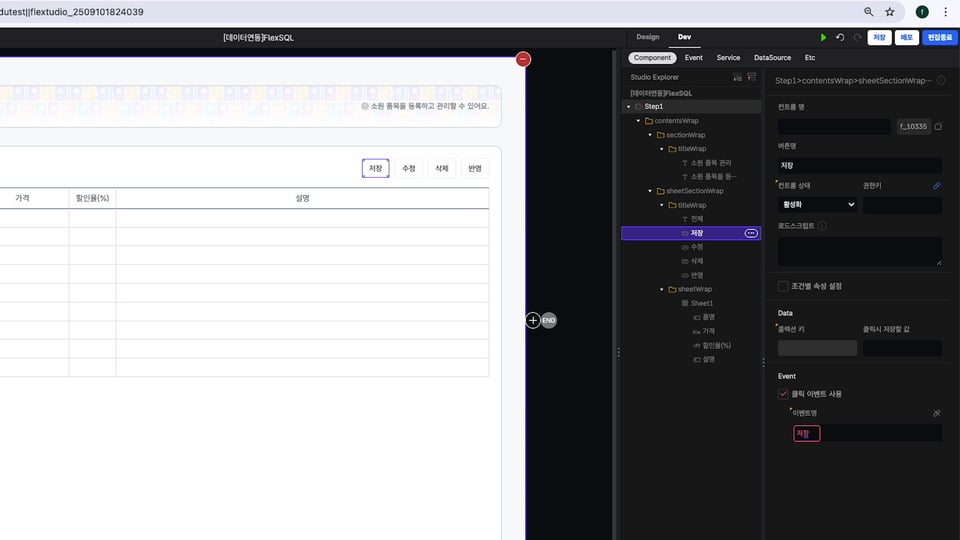The image size is (960, 540).
Task: Select the Component sub-tab
Action: (x=652, y=58)
